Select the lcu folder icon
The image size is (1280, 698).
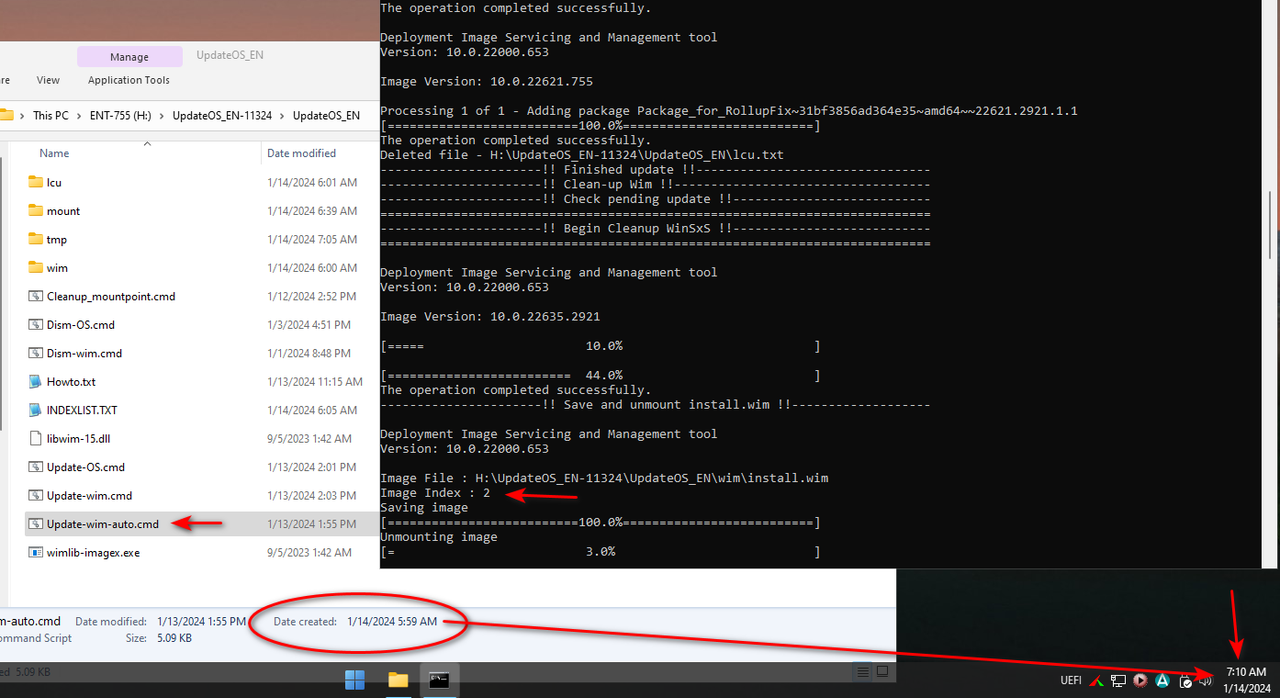36,183
